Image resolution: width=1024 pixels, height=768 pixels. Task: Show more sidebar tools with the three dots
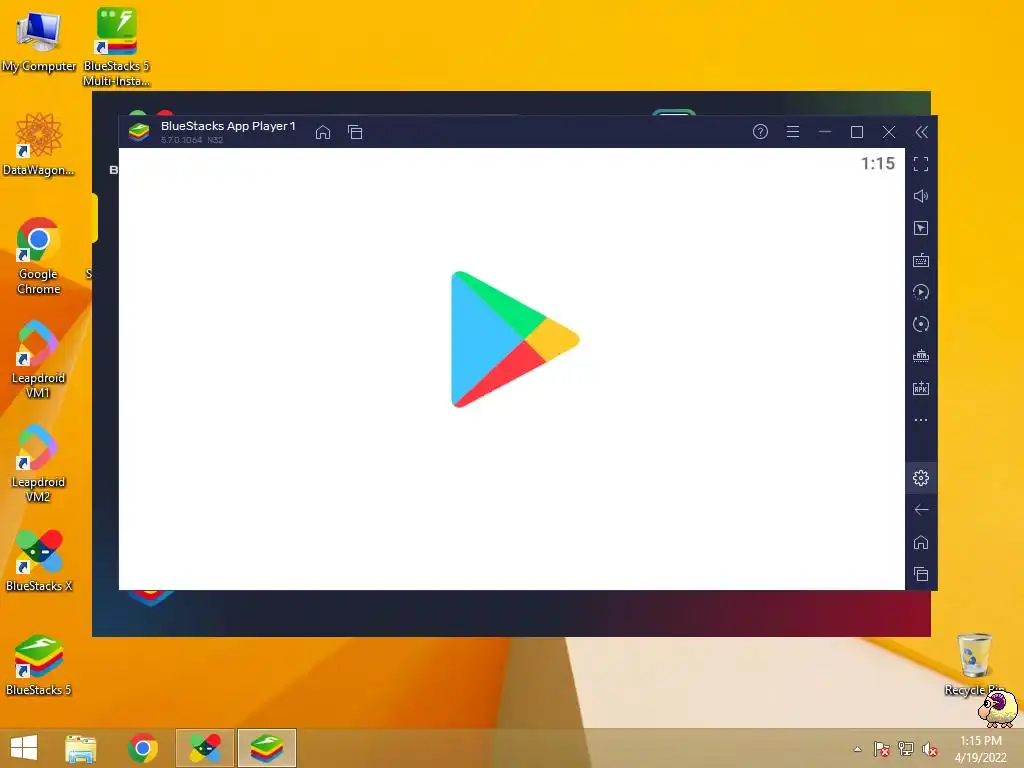(x=921, y=420)
